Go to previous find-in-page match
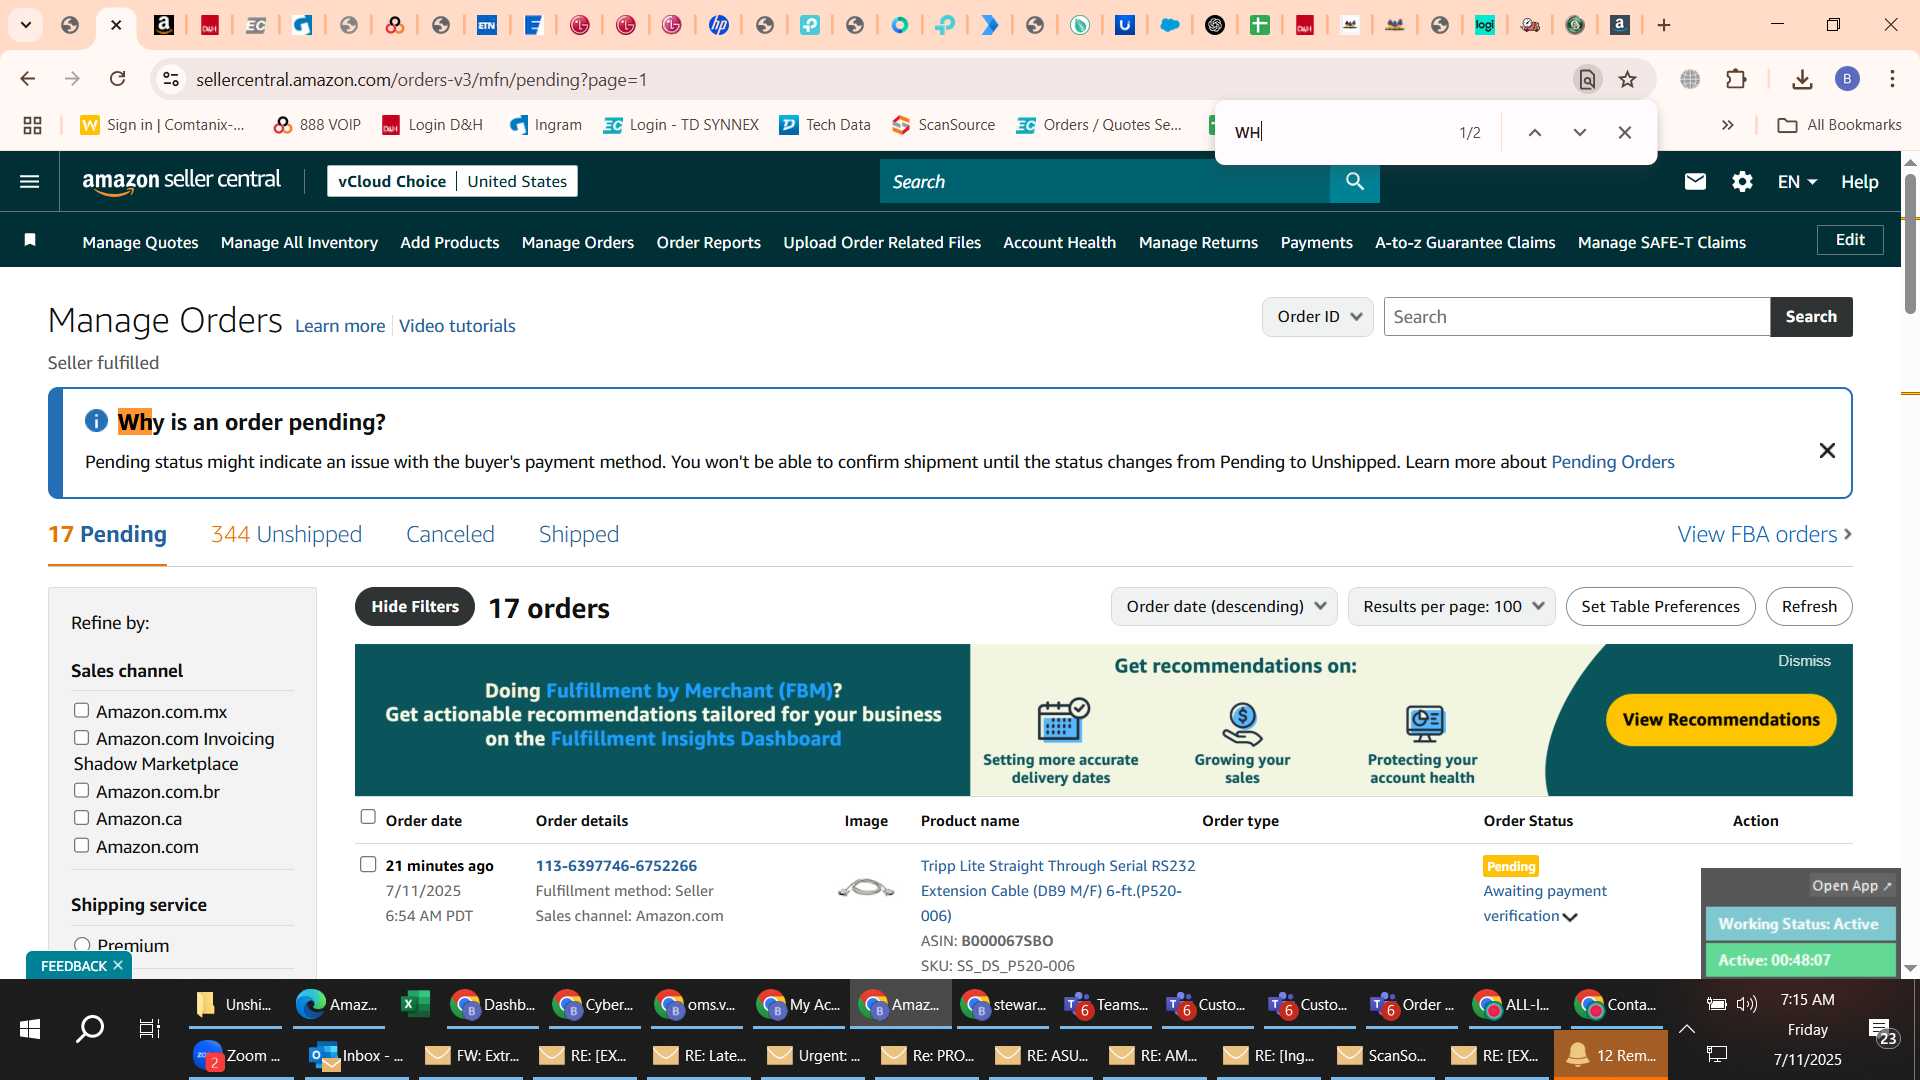This screenshot has height=1080, width=1920. pos(1534,132)
